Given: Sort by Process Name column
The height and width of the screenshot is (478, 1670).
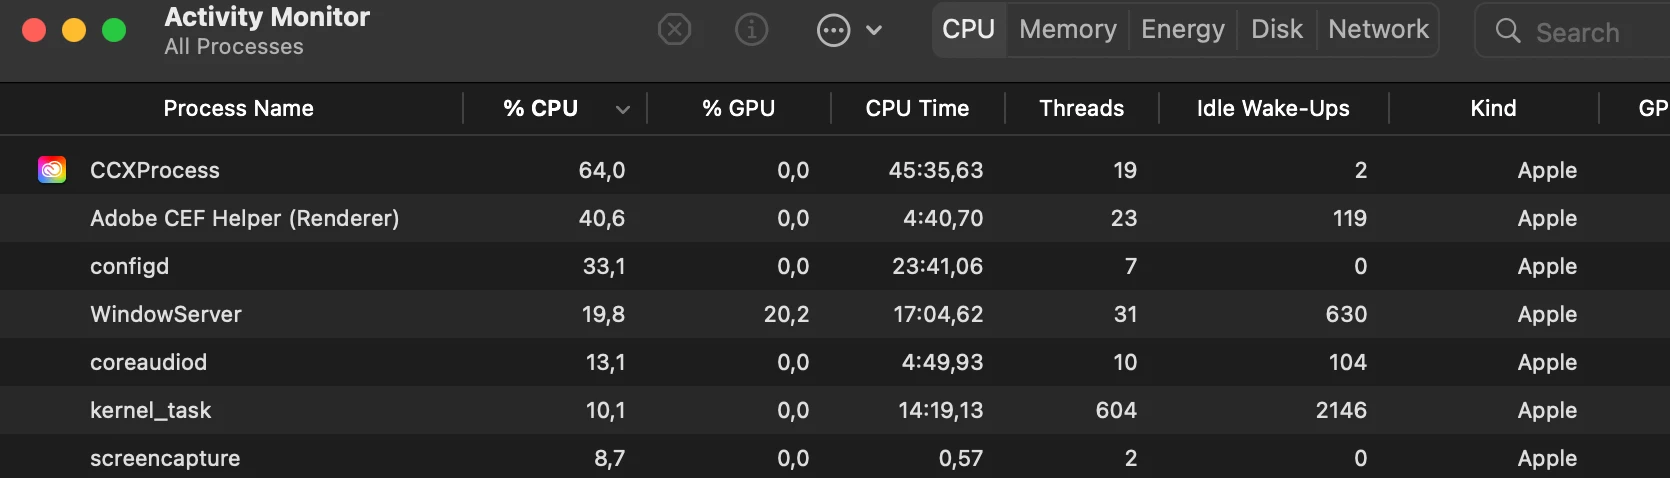Looking at the screenshot, I should tap(238, 108).
